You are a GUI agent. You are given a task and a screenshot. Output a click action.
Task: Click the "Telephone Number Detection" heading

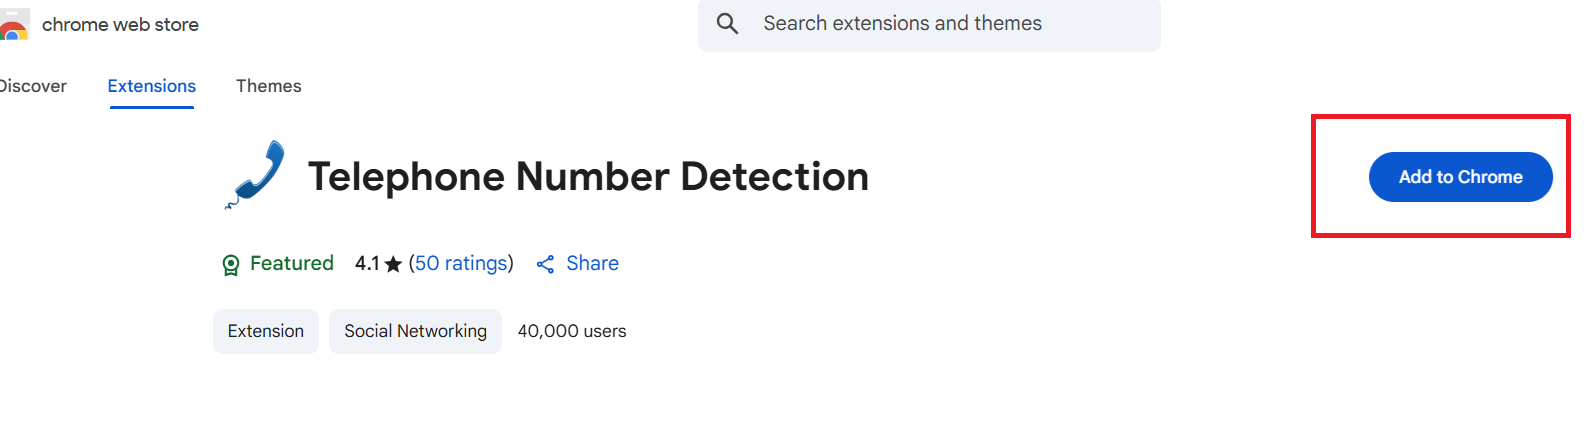pos(588,177)
